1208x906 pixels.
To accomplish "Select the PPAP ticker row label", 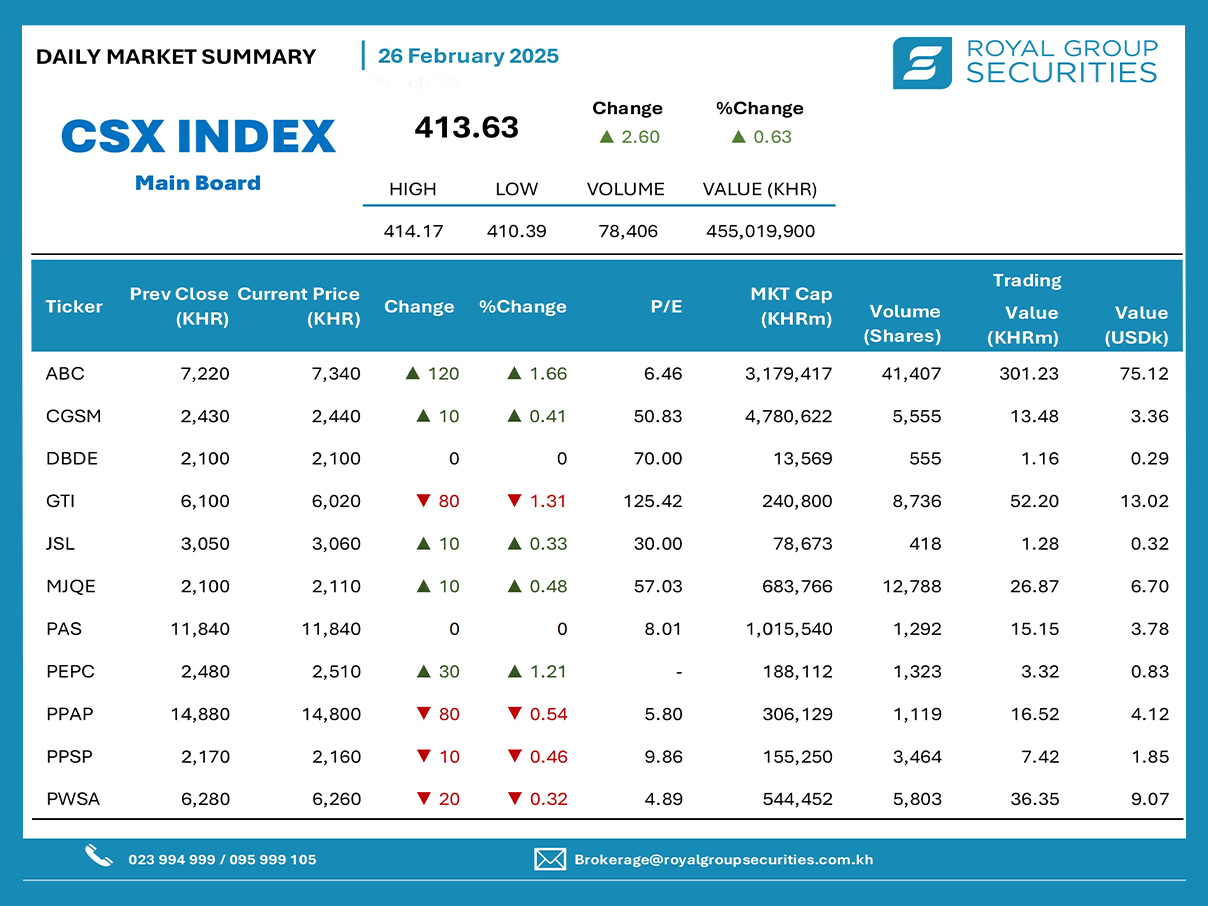I will tap(71, 714).
